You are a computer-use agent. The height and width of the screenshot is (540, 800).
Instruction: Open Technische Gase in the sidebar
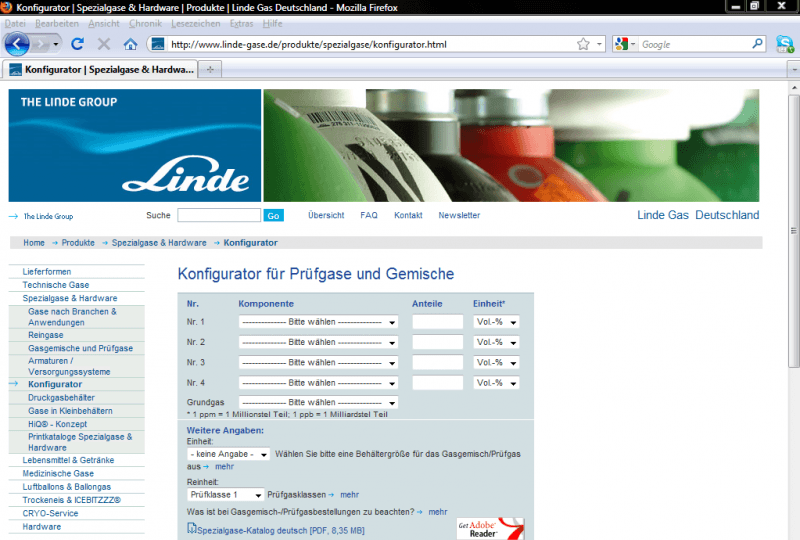[x=56, y=285]
